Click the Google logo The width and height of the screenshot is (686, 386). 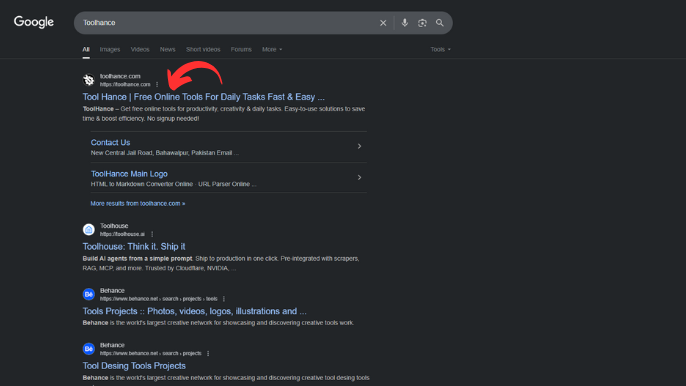coord(34,22)
